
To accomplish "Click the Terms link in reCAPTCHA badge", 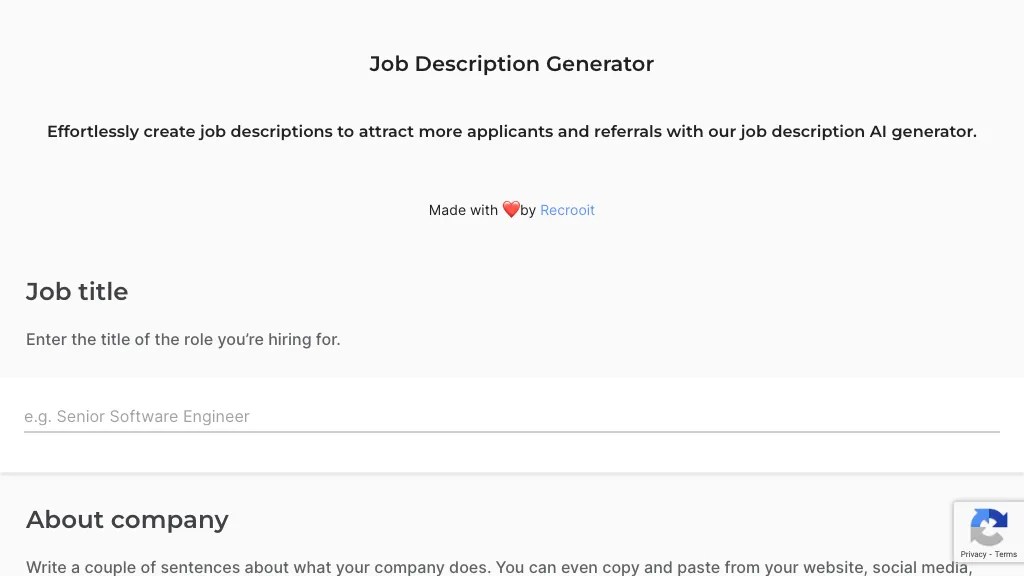I will [x=1006, y=554].
